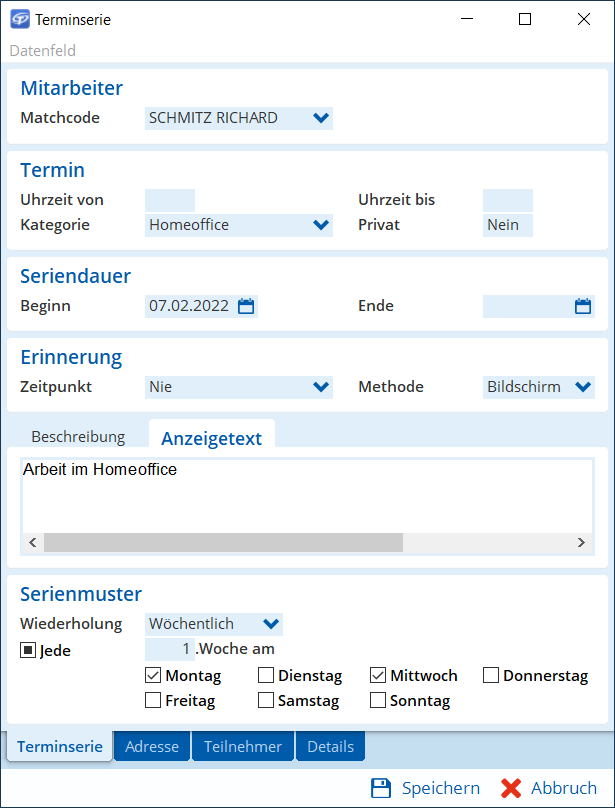
Task: Toggle the Jede option box
Action: (x=27, y=650)
